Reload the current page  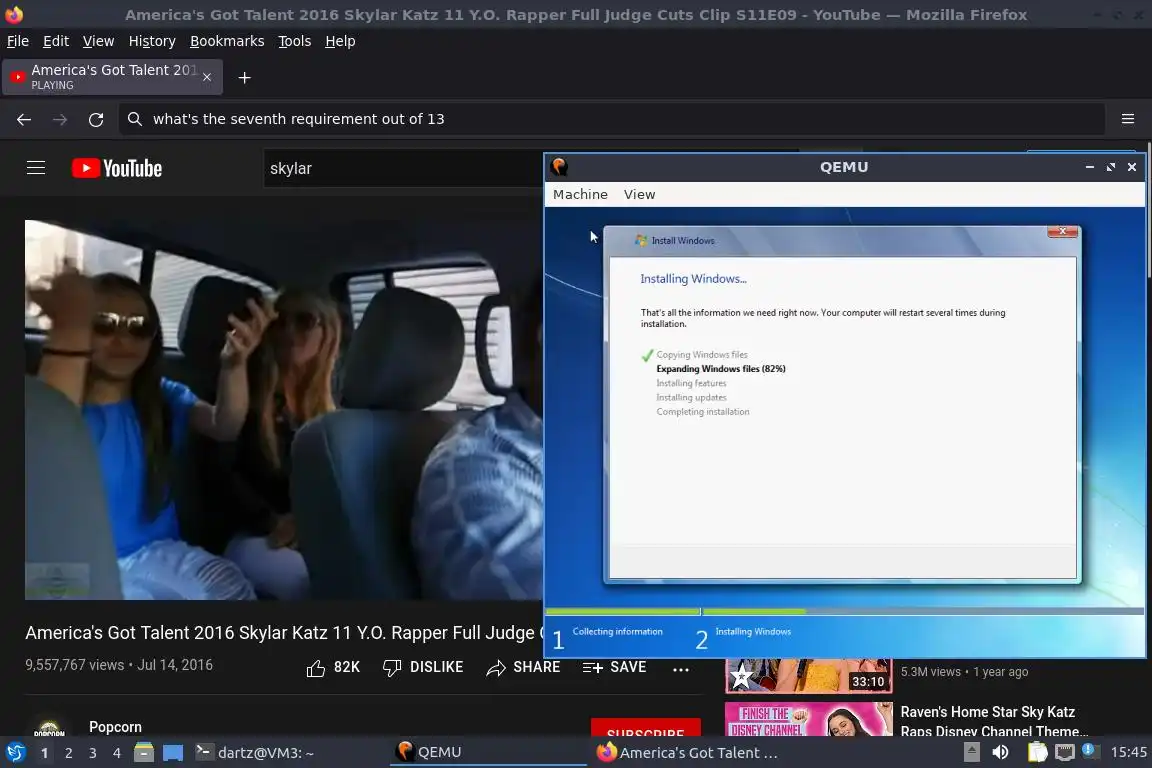click(96, 119)
